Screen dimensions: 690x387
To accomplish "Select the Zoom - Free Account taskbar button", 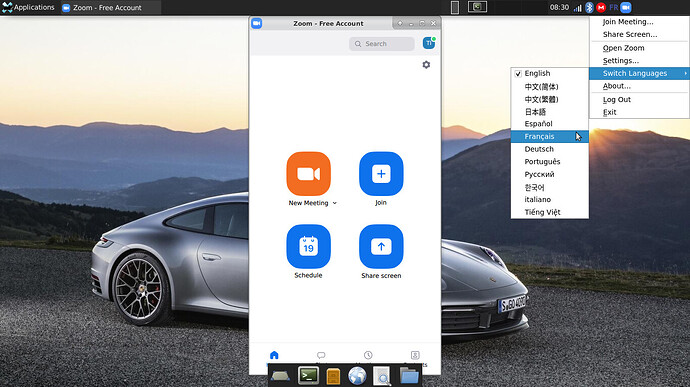I will 110,7.
